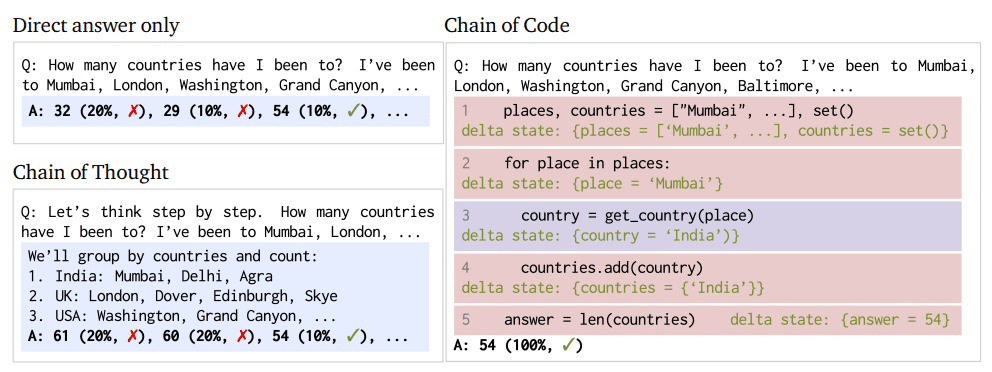This screenshot has width=992, height=372.
Task: Click the green checkmark after 54 (100%
Action: point(568,345)
